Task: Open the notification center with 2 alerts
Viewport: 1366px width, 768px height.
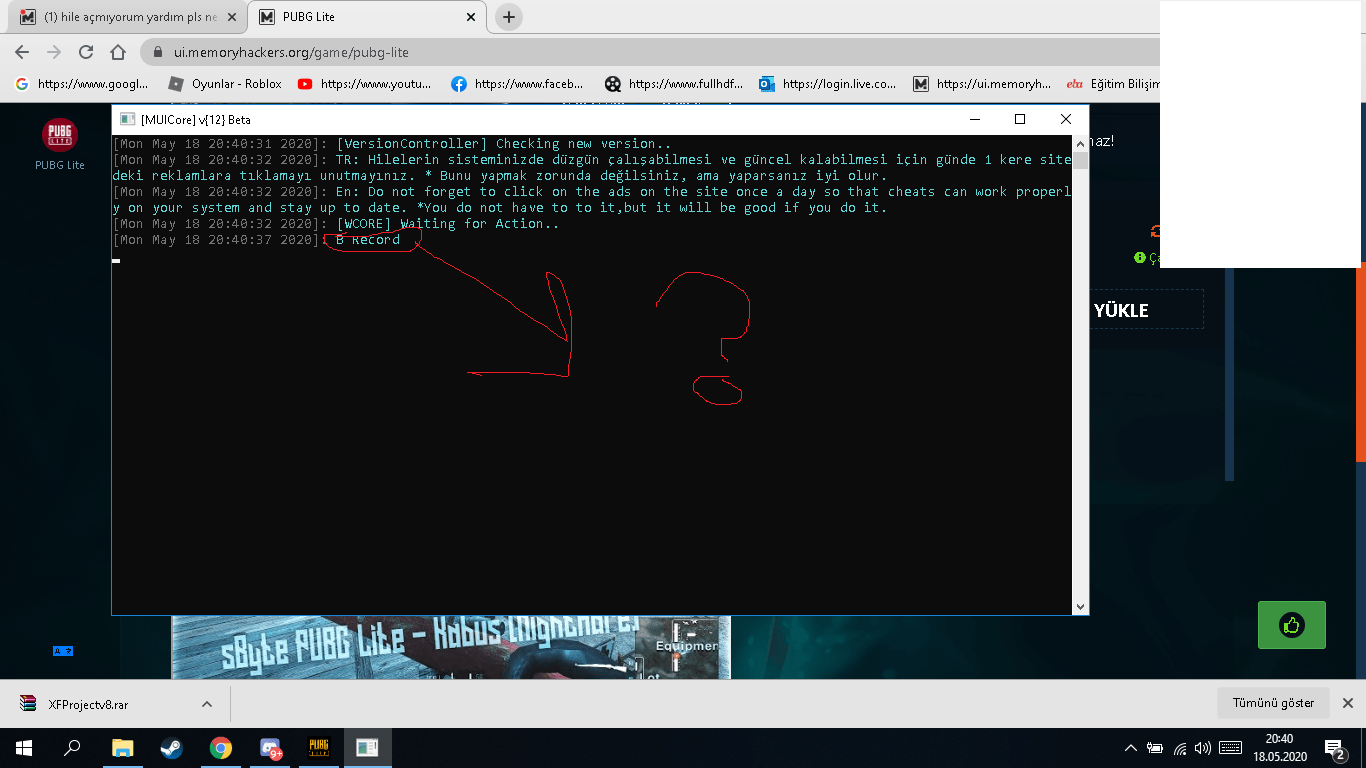Action: pos(1335,748)
